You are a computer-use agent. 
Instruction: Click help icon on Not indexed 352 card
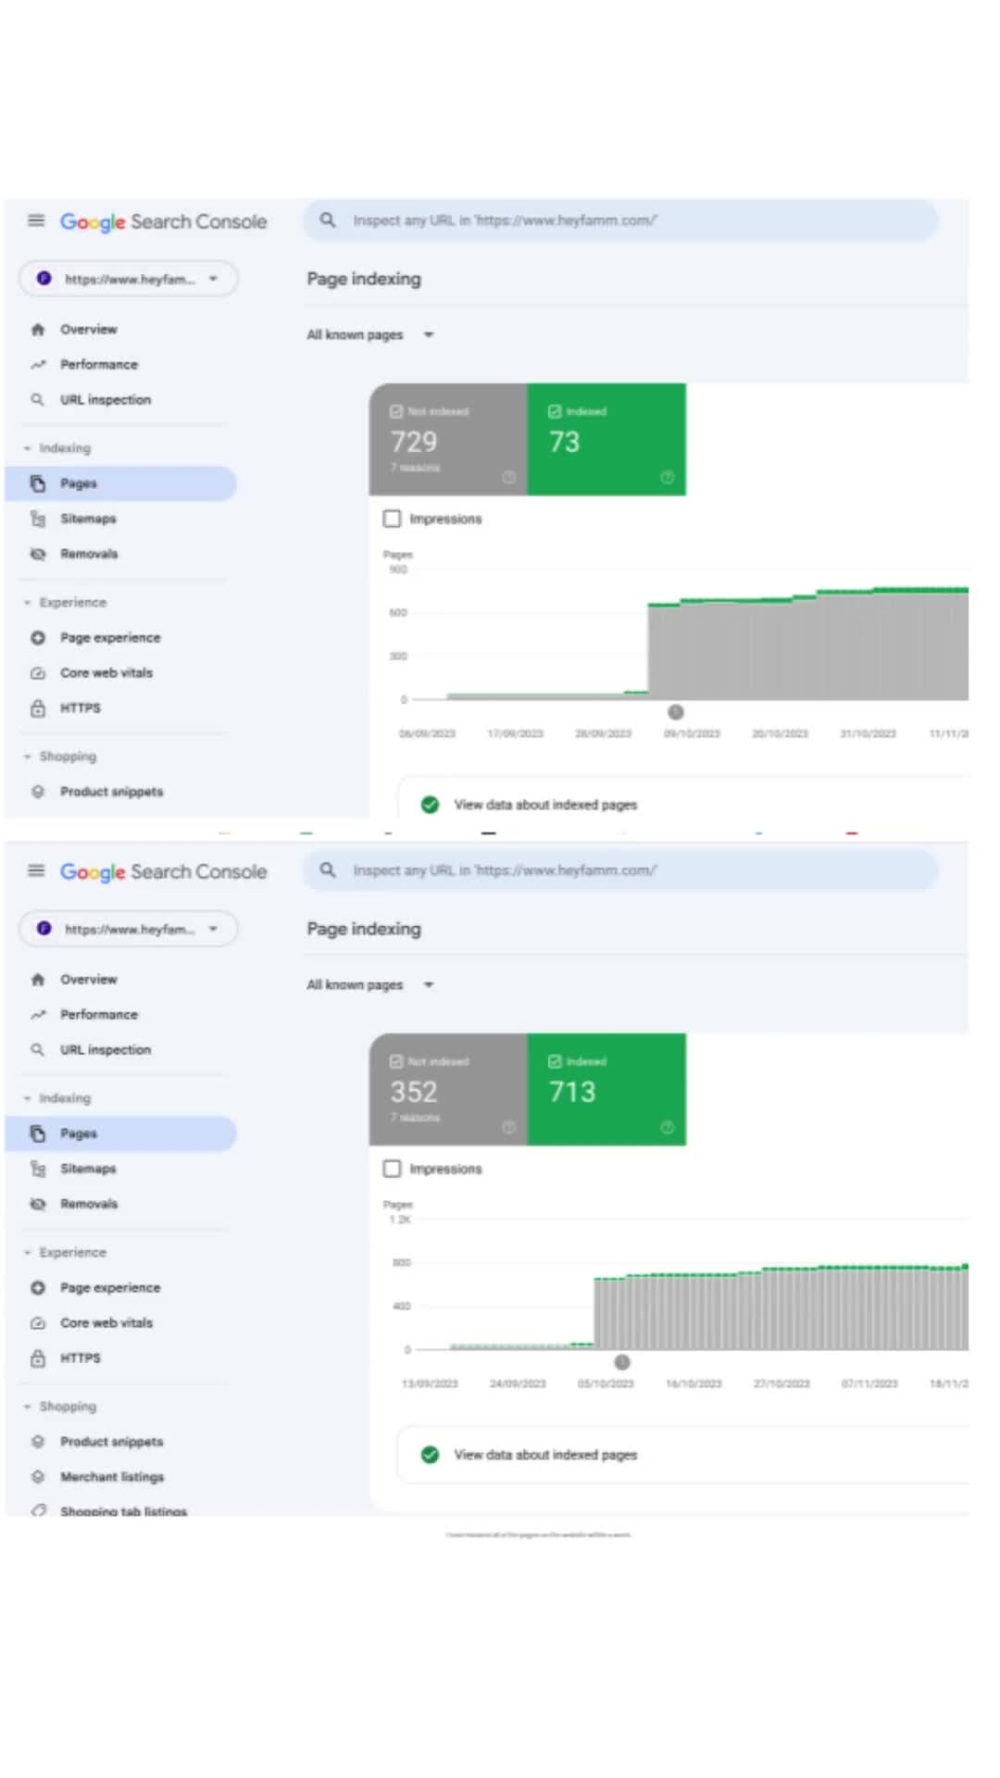[509, 1127]
